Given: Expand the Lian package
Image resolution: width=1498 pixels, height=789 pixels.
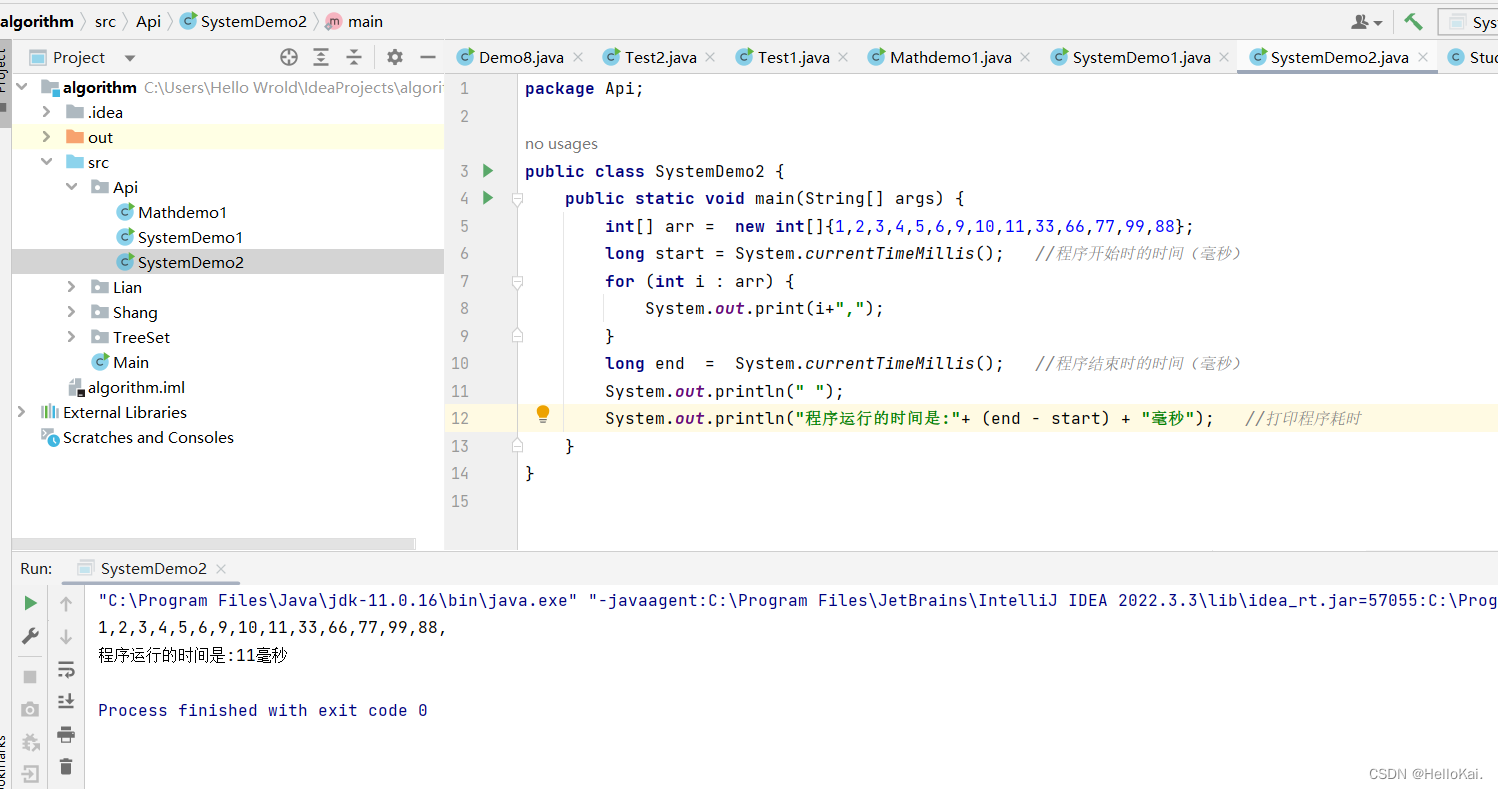Looking at the screenshot, I should (x=71, y=287).
